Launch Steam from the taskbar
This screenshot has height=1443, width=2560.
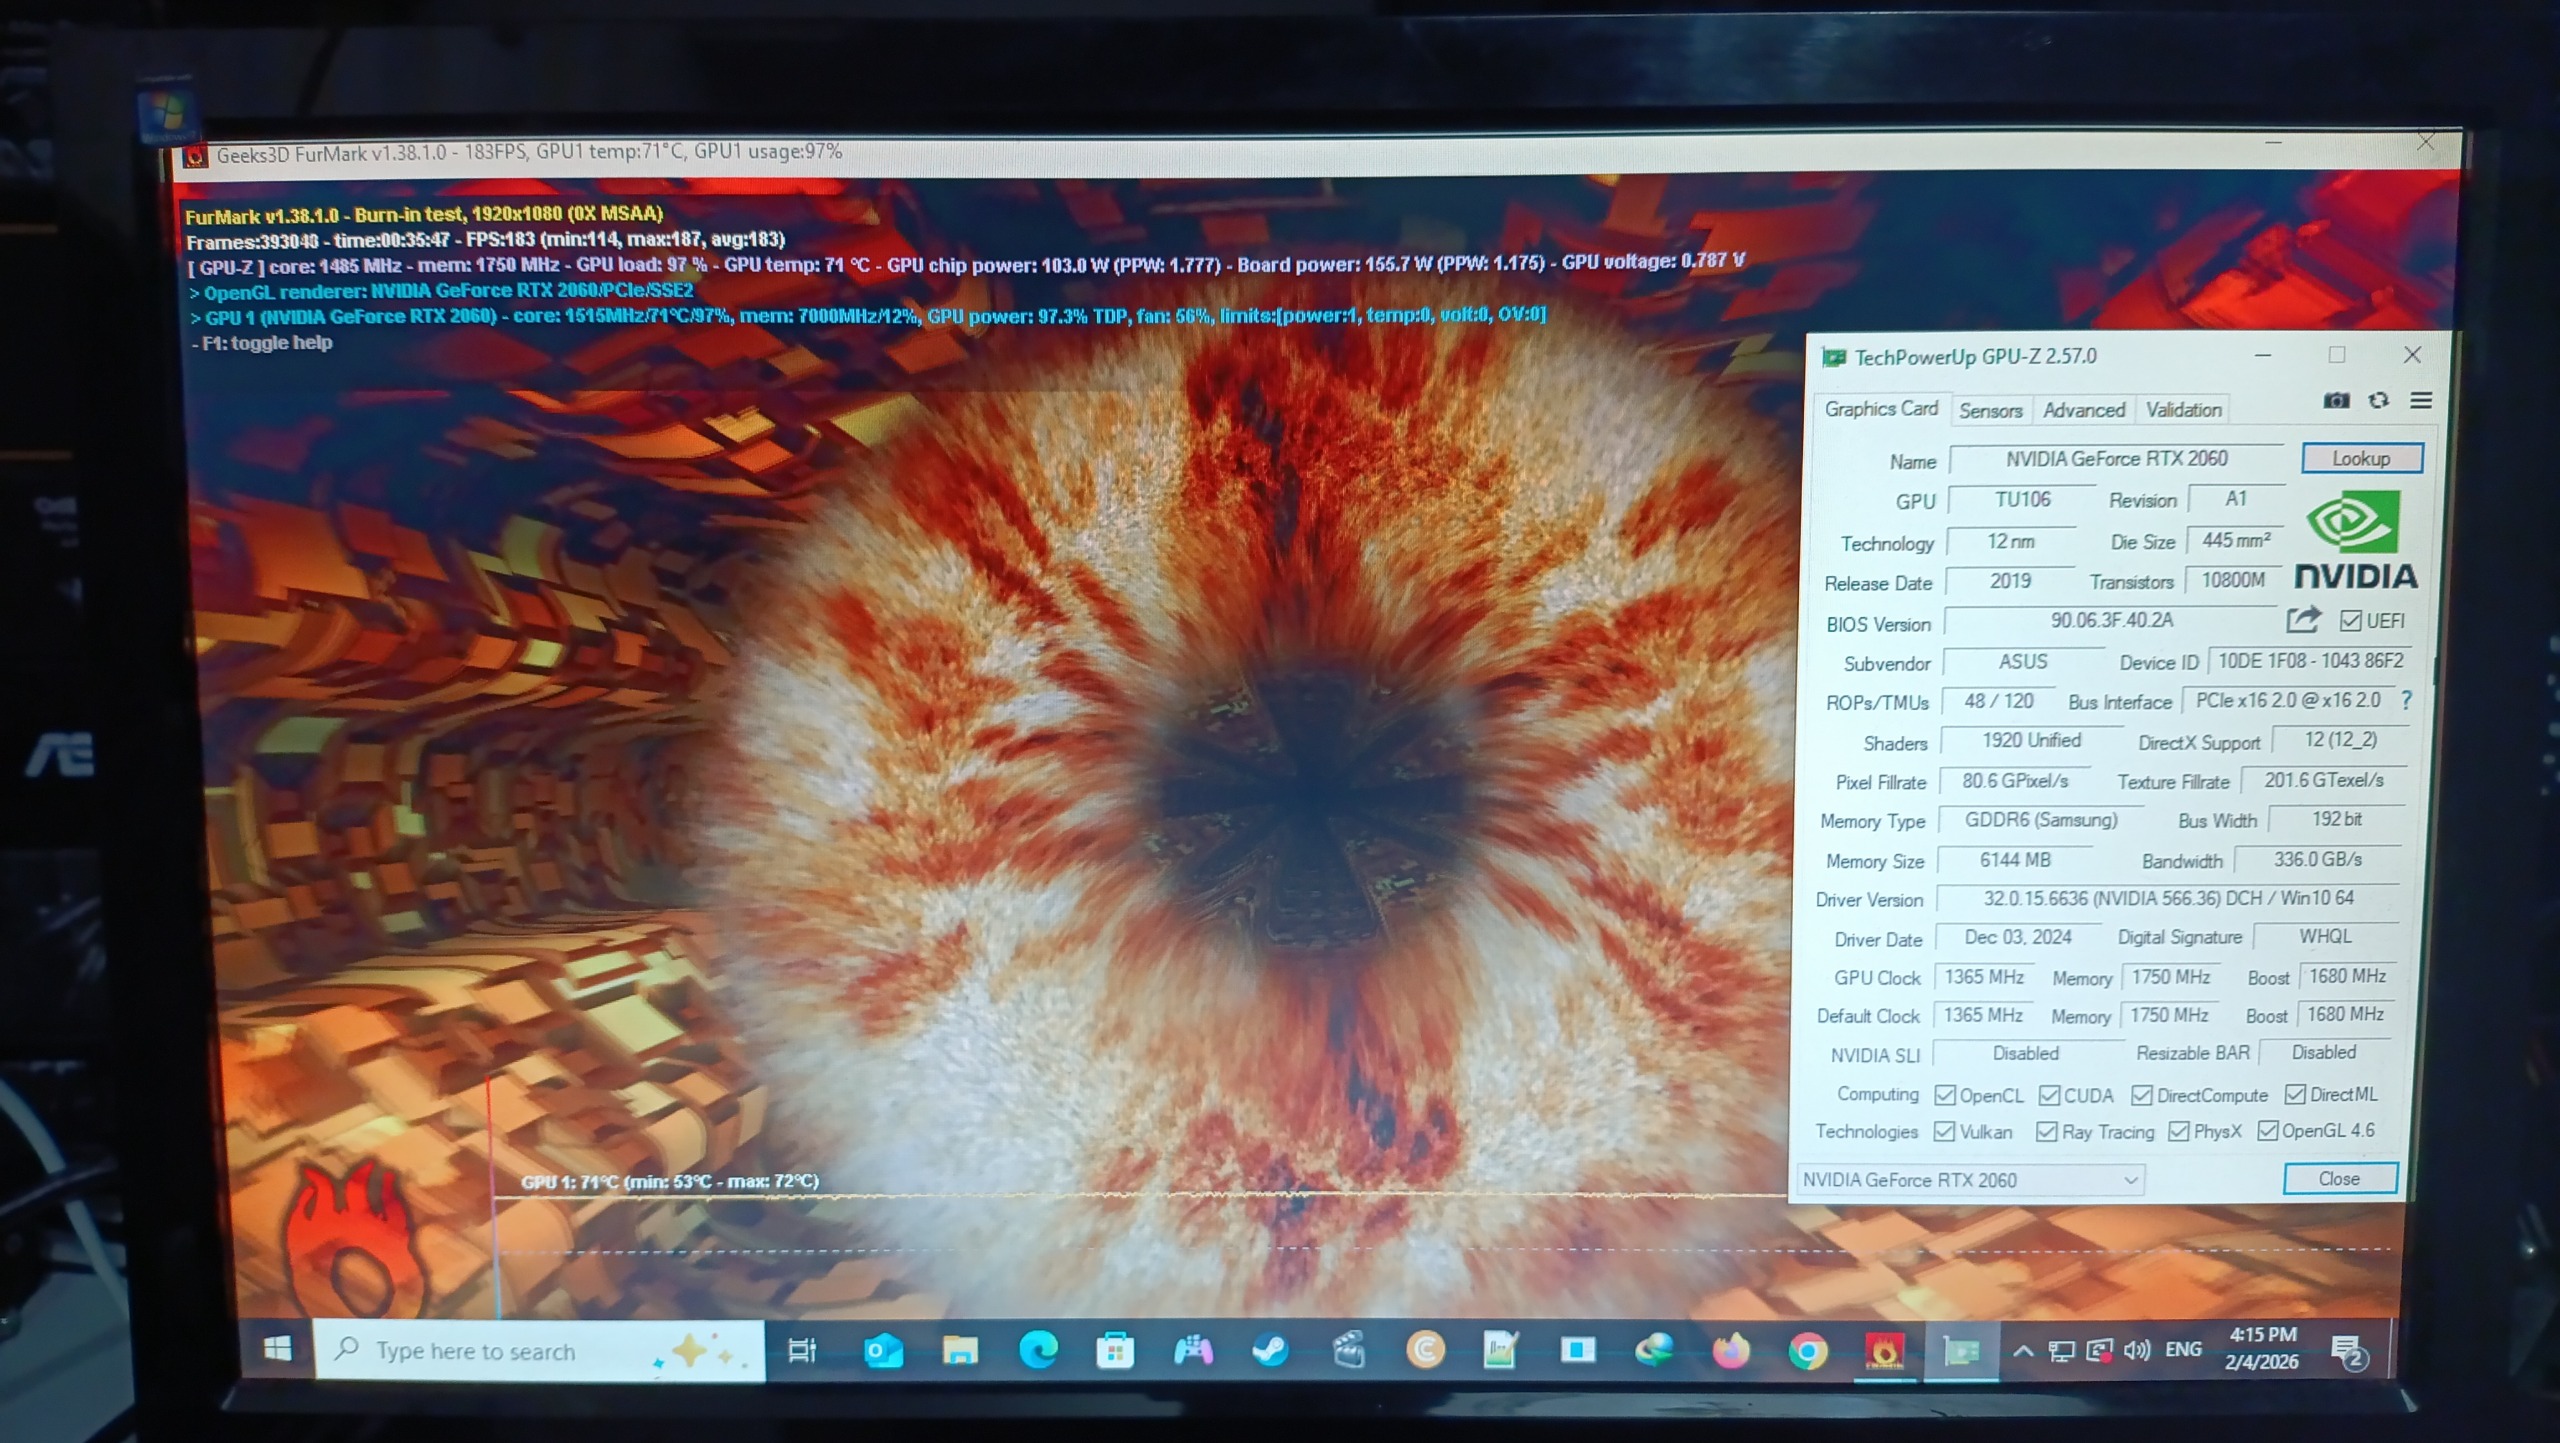pos(1270,1351)
